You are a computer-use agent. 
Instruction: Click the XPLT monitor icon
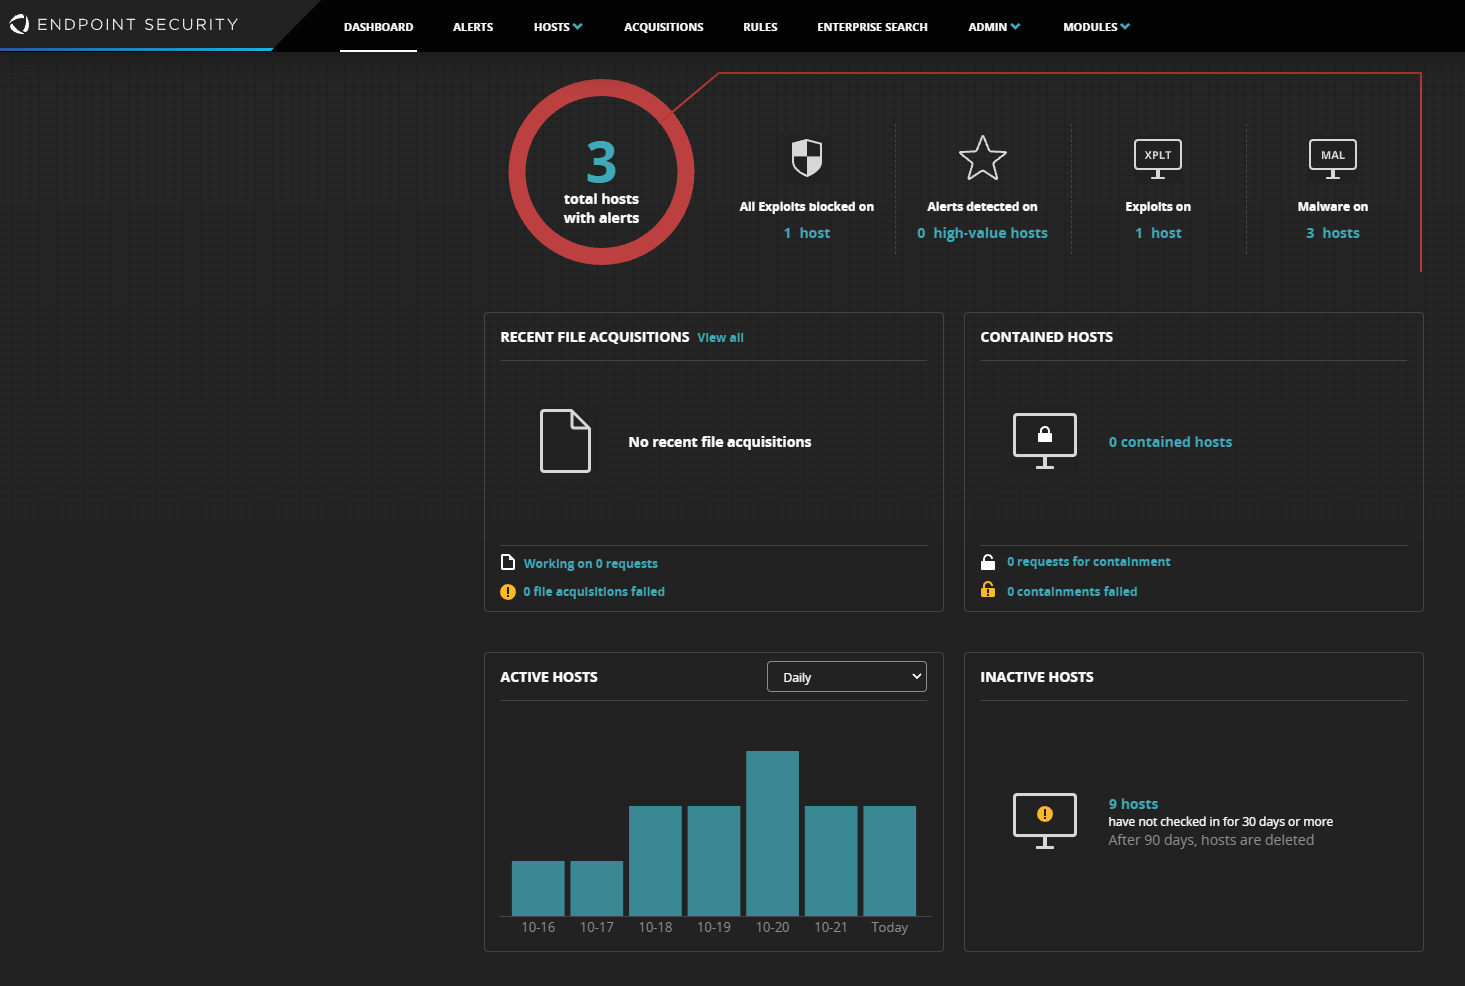pos(1157,158)
